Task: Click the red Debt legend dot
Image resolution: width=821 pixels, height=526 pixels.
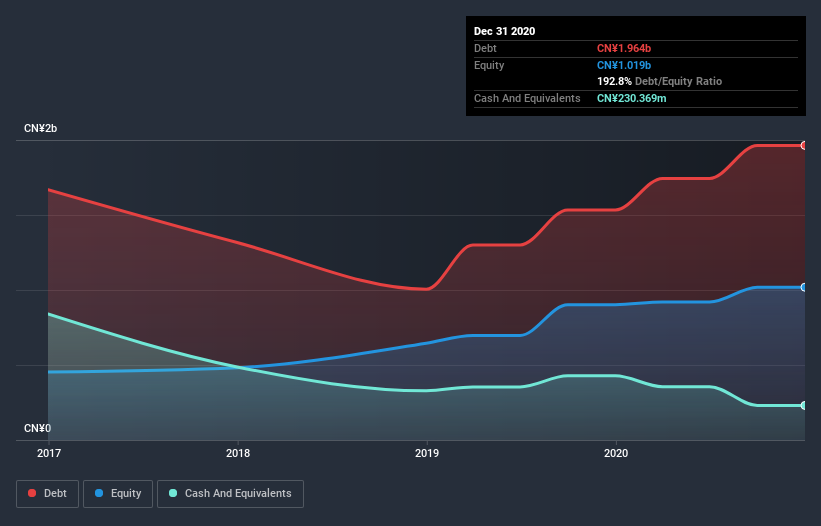Action: (x=32, y=493)
